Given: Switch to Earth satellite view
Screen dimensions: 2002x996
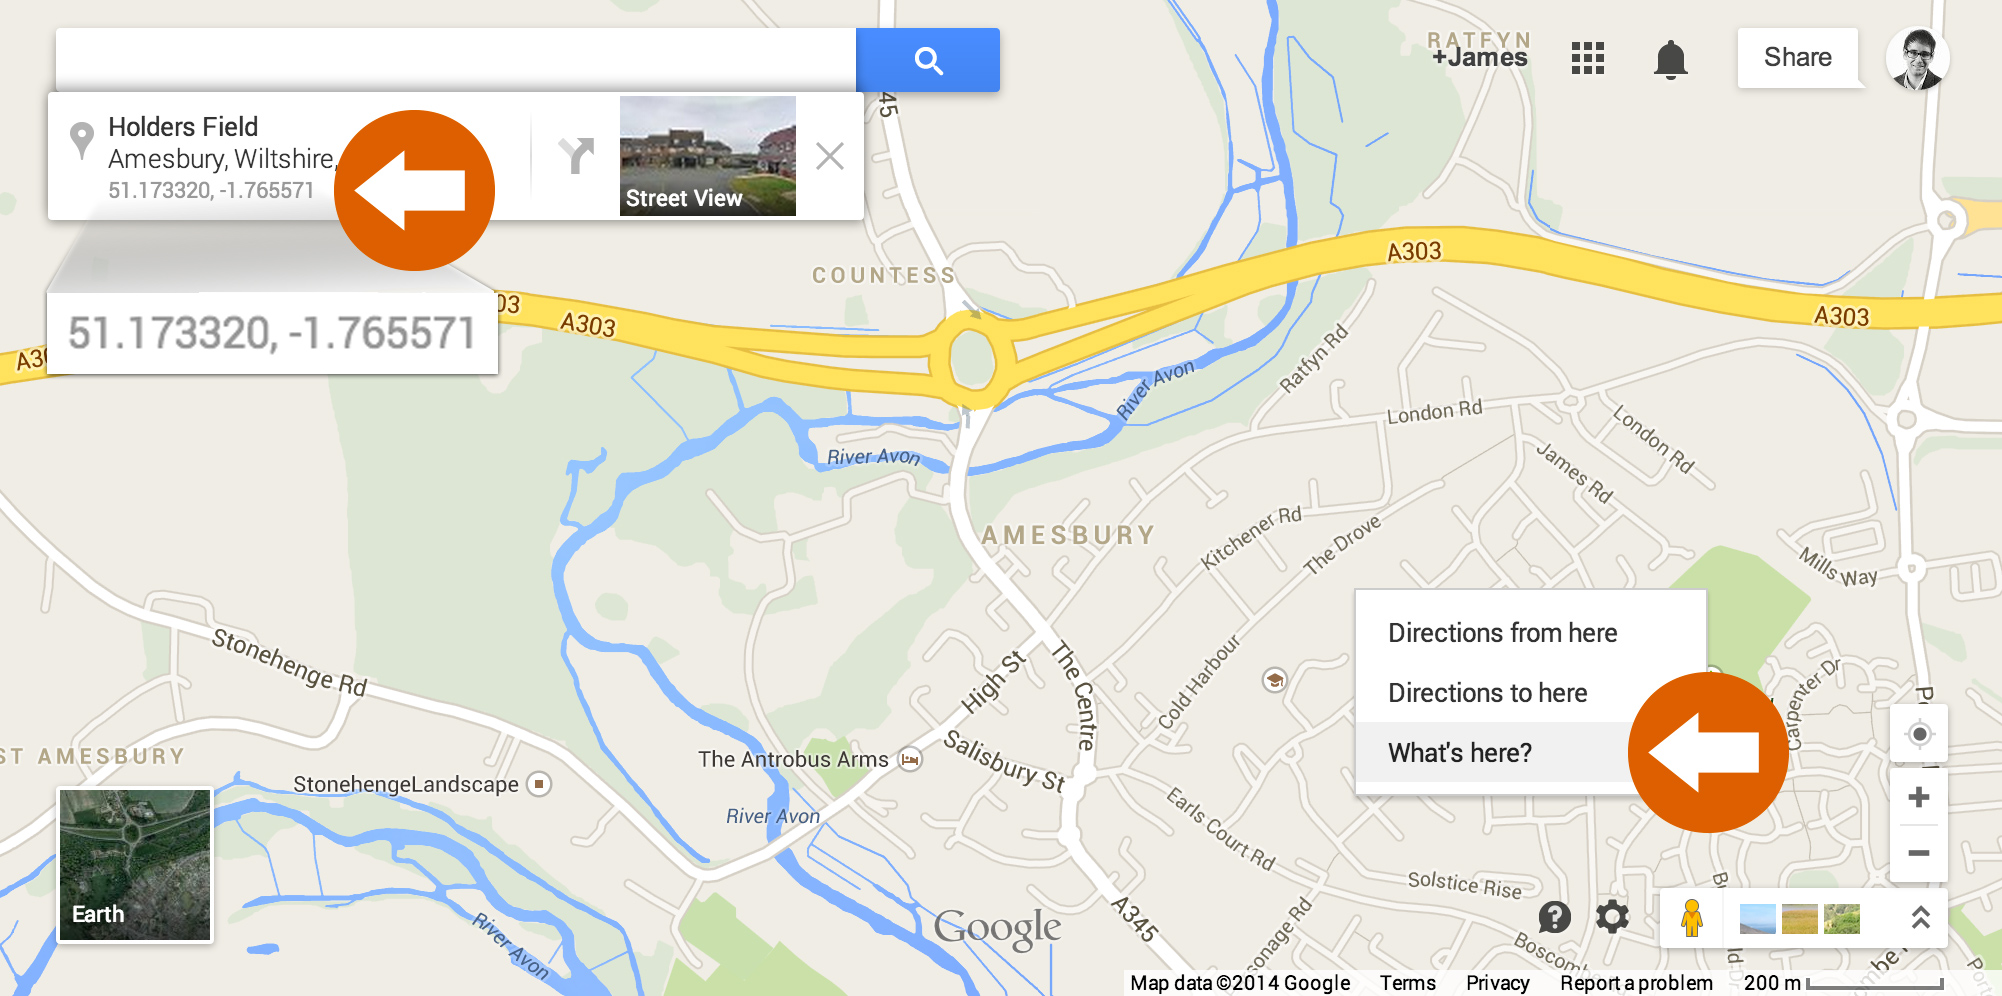Looking at the screenshot, I should tap(135, 865).
